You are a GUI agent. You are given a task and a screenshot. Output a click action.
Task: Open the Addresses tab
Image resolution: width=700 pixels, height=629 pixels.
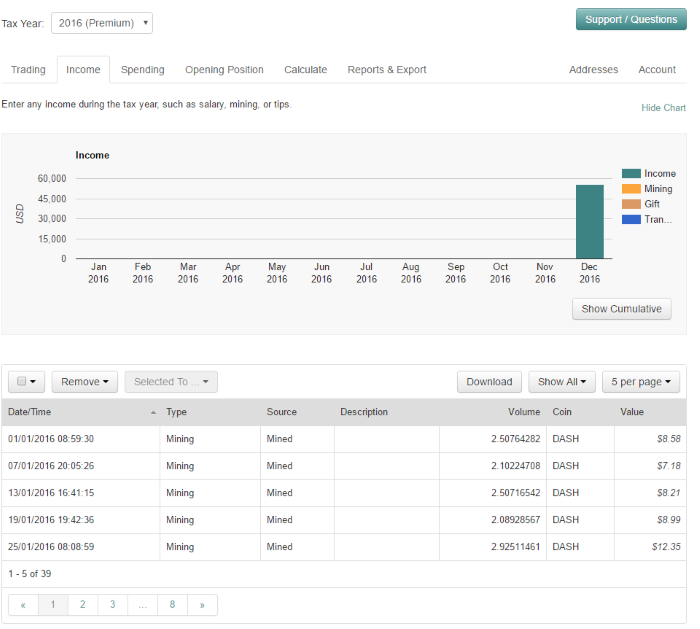pos(593,70)
